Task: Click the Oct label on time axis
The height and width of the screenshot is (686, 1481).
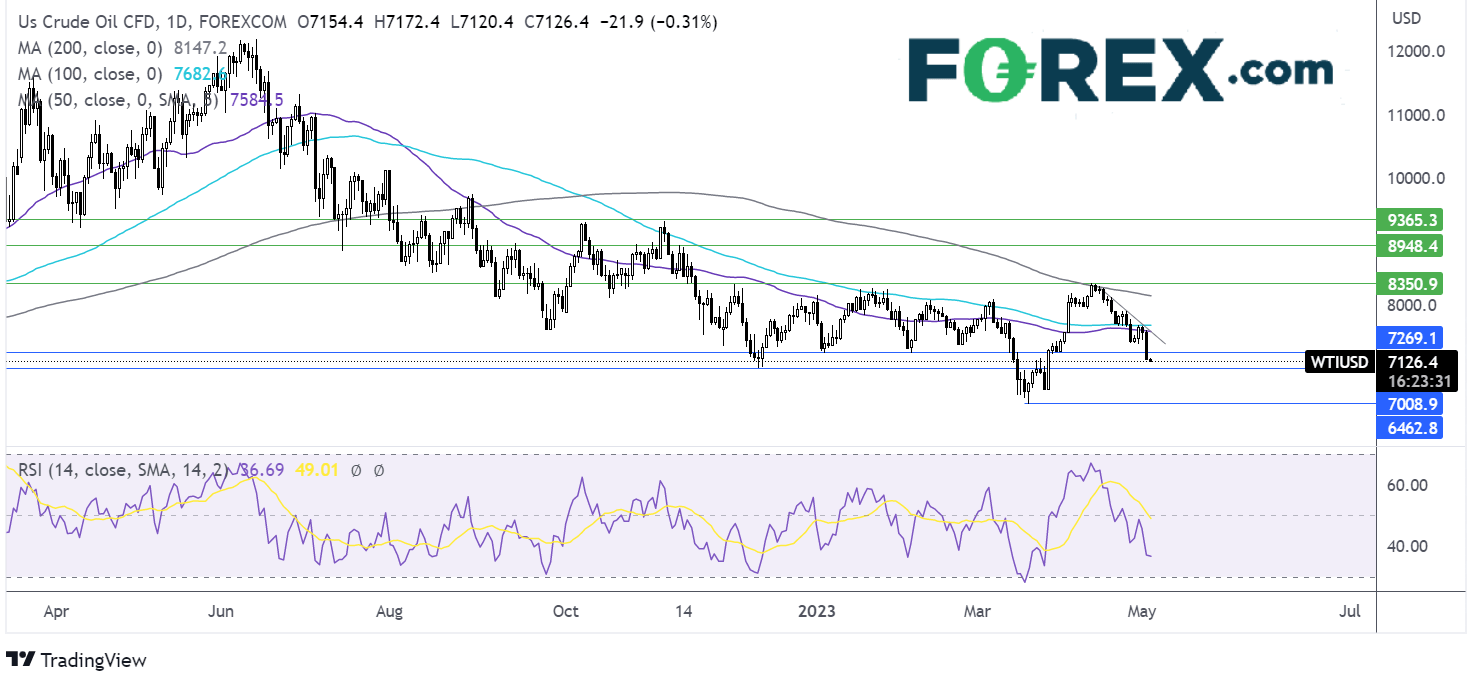Action: click(x=565, y=610)
